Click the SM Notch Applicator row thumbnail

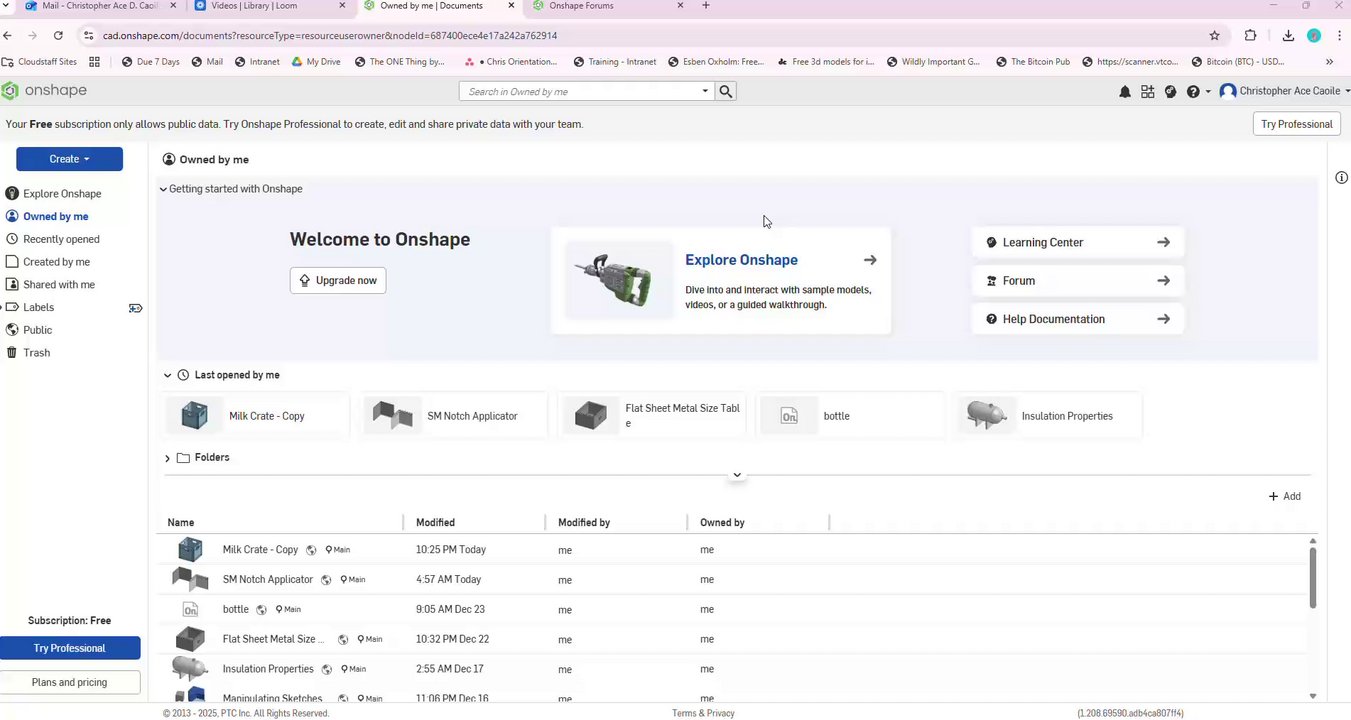pos(190,579)
